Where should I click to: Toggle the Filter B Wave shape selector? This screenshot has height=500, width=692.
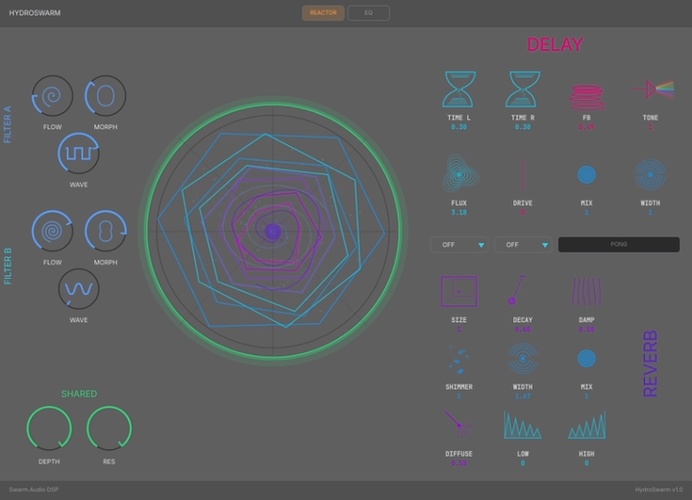click(x=78, y=288)
